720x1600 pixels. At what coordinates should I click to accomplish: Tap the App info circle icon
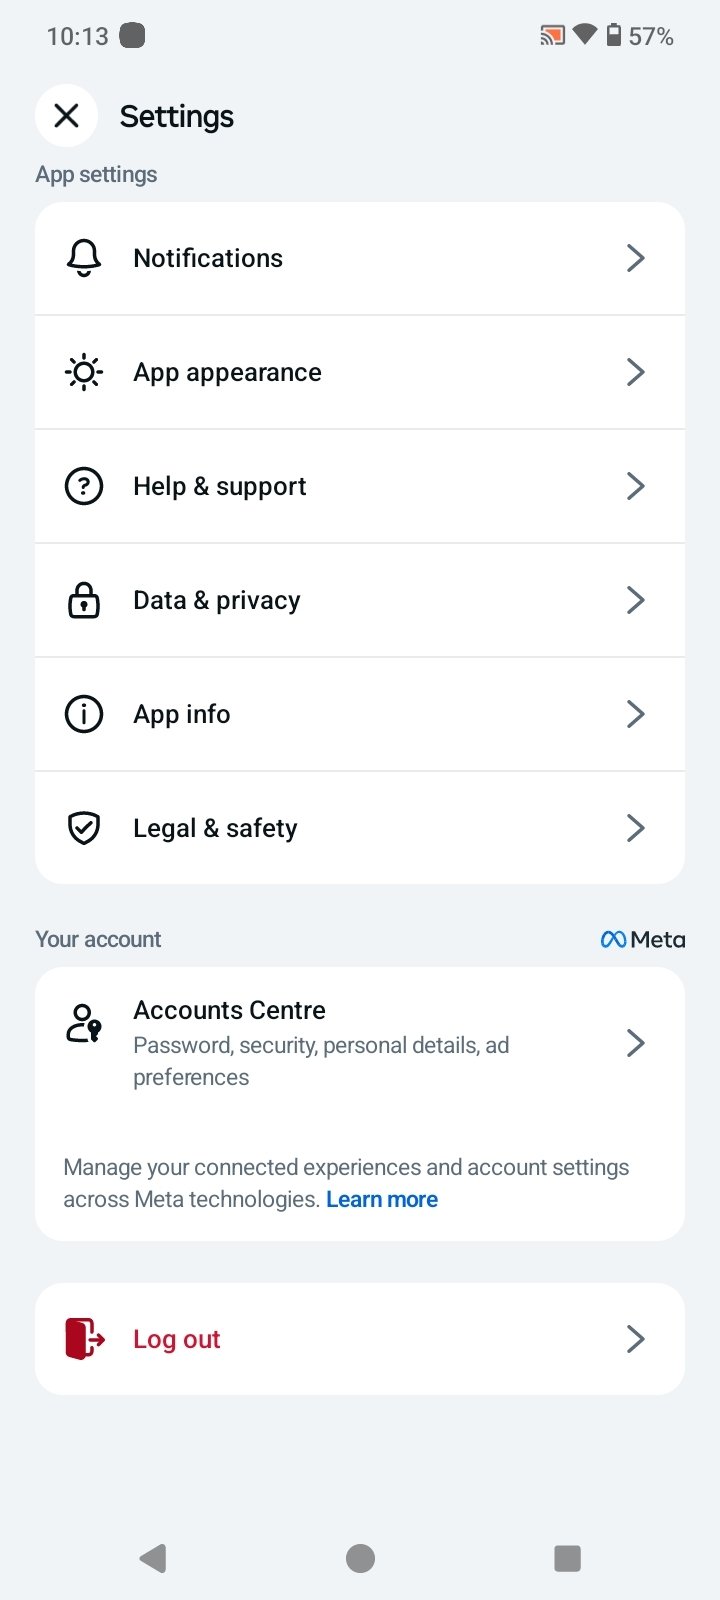84,714
